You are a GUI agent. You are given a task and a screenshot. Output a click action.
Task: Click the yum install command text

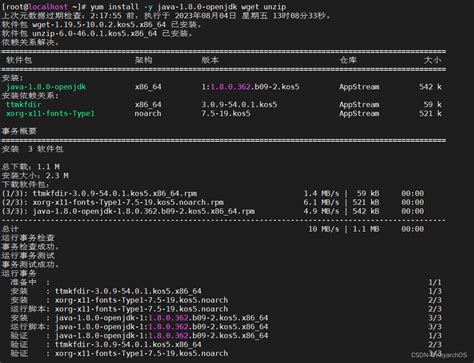point(188,7)
